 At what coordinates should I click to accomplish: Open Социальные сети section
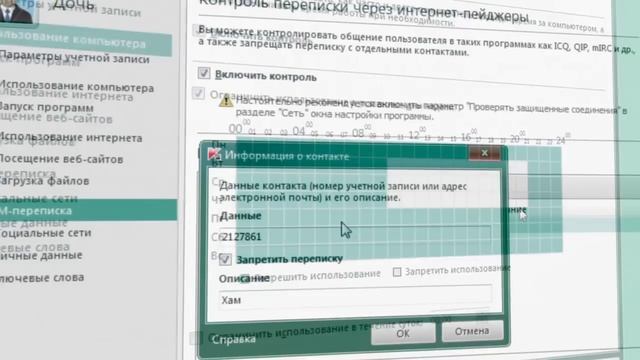[x=46, y=233]
